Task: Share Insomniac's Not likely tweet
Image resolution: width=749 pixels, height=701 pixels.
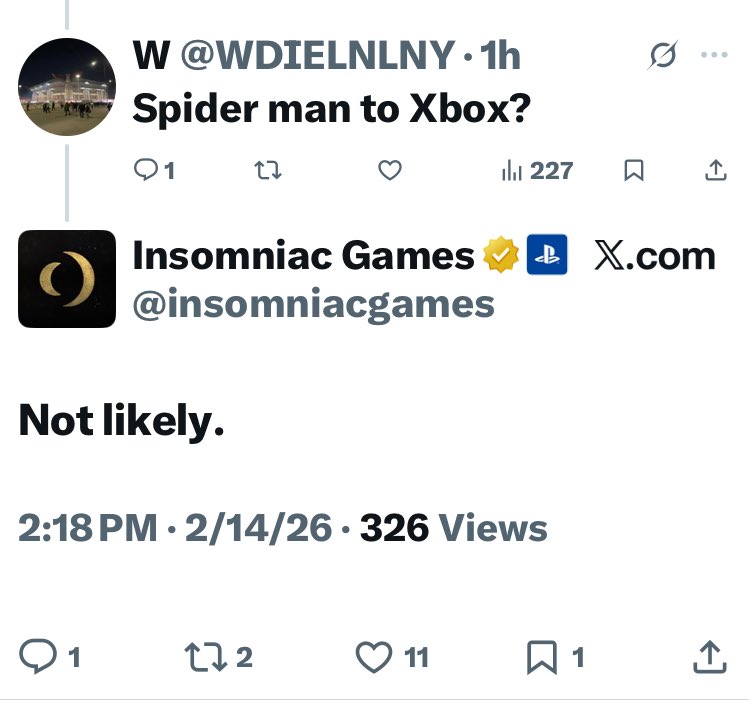Action: pos(709,656)
